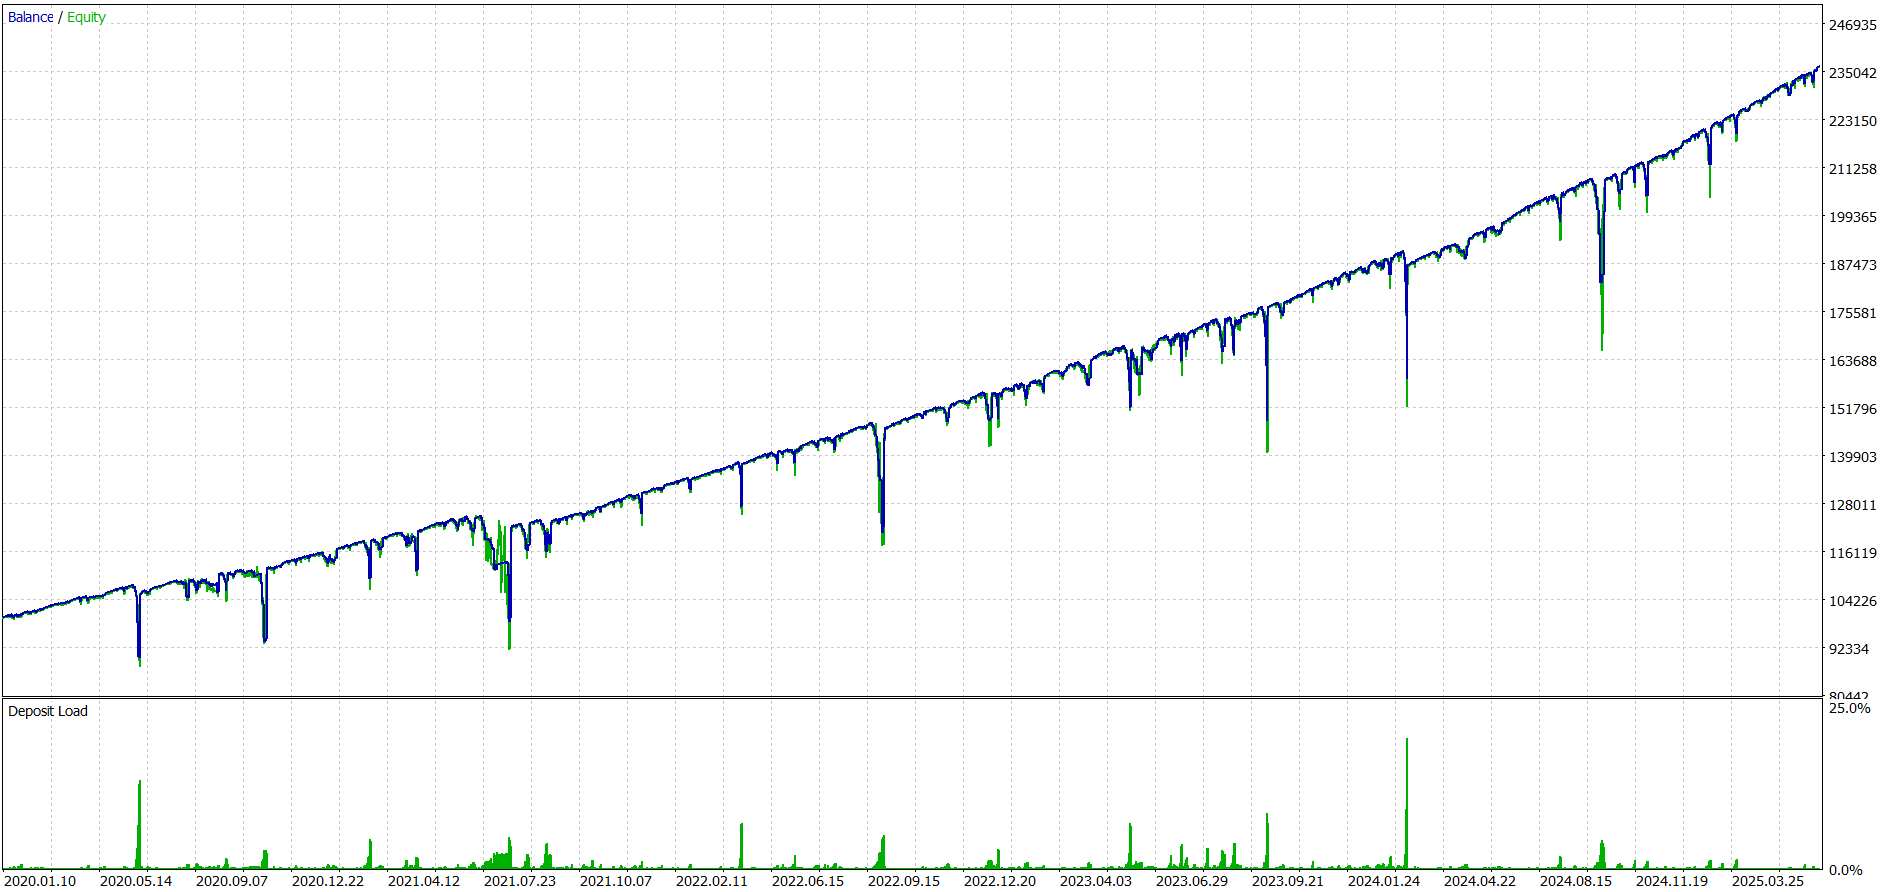Screen dimensions: 1886x892
Task: Click the 2020.01.10 date label
Action: 40,881
